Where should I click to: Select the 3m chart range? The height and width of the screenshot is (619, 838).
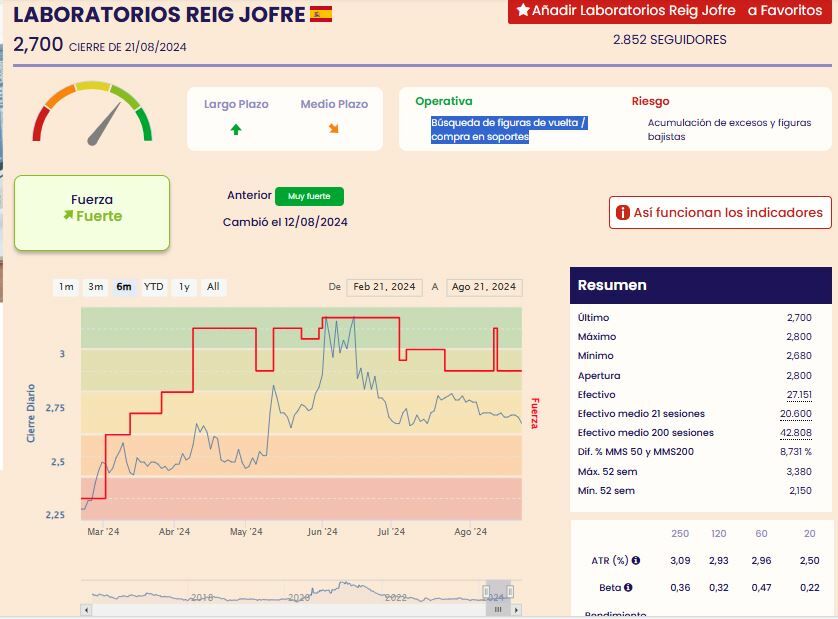pyautogui.click(x=96, y=287)
